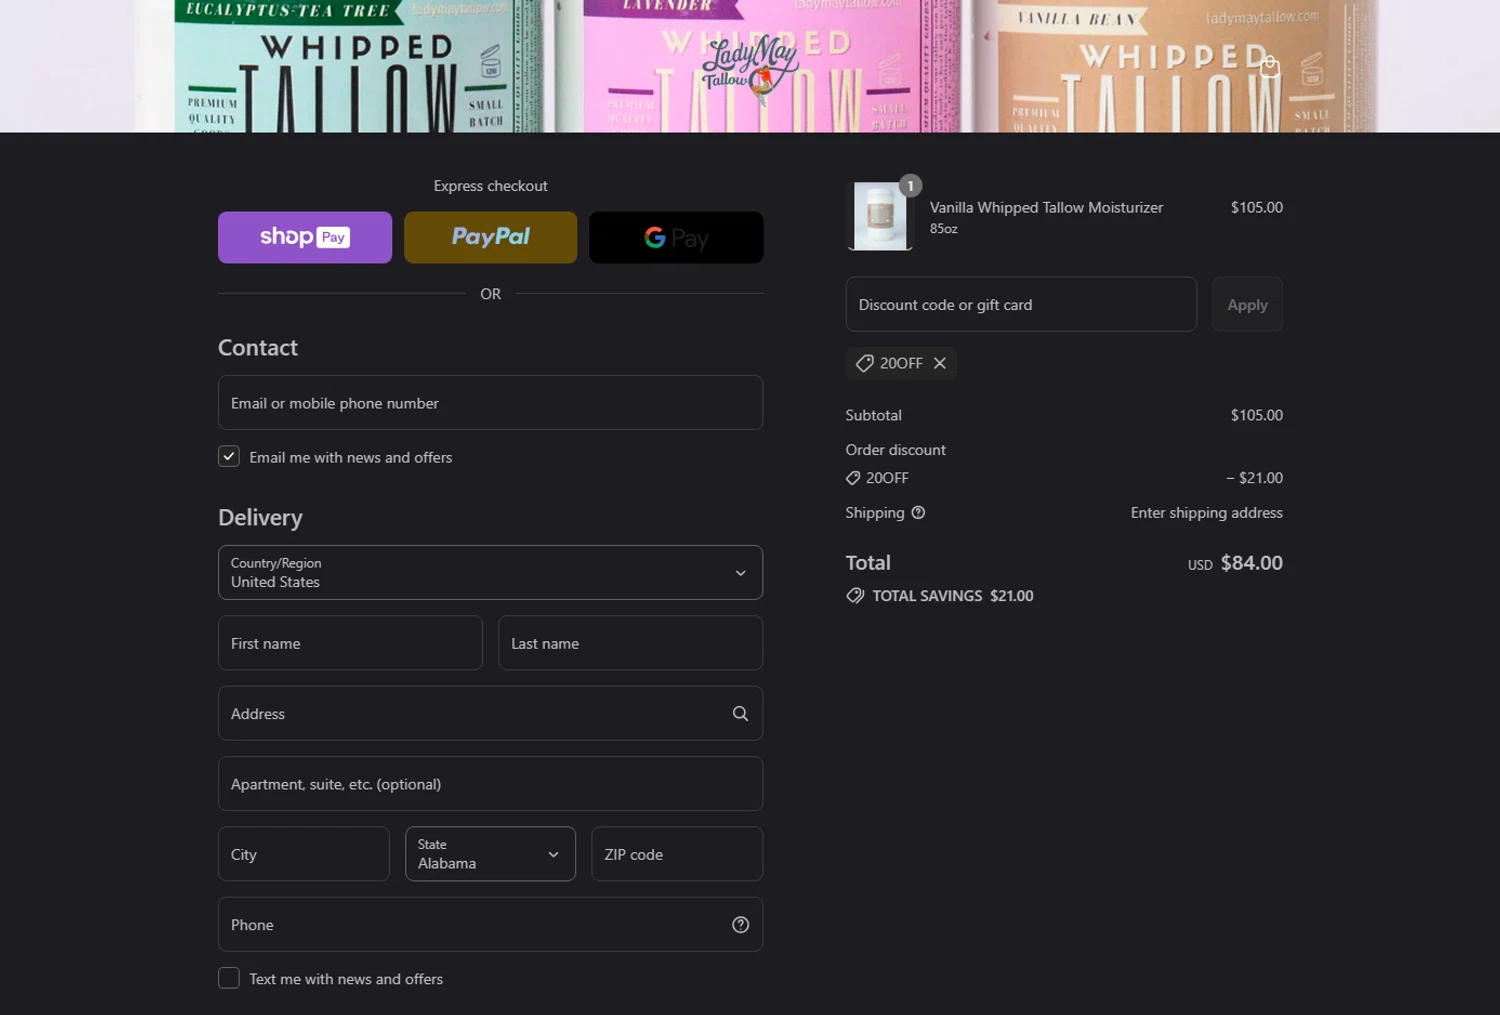This screenshot has height=1015, width=1500.
Task: Click the phone help question icon
Action: point(740,925)
